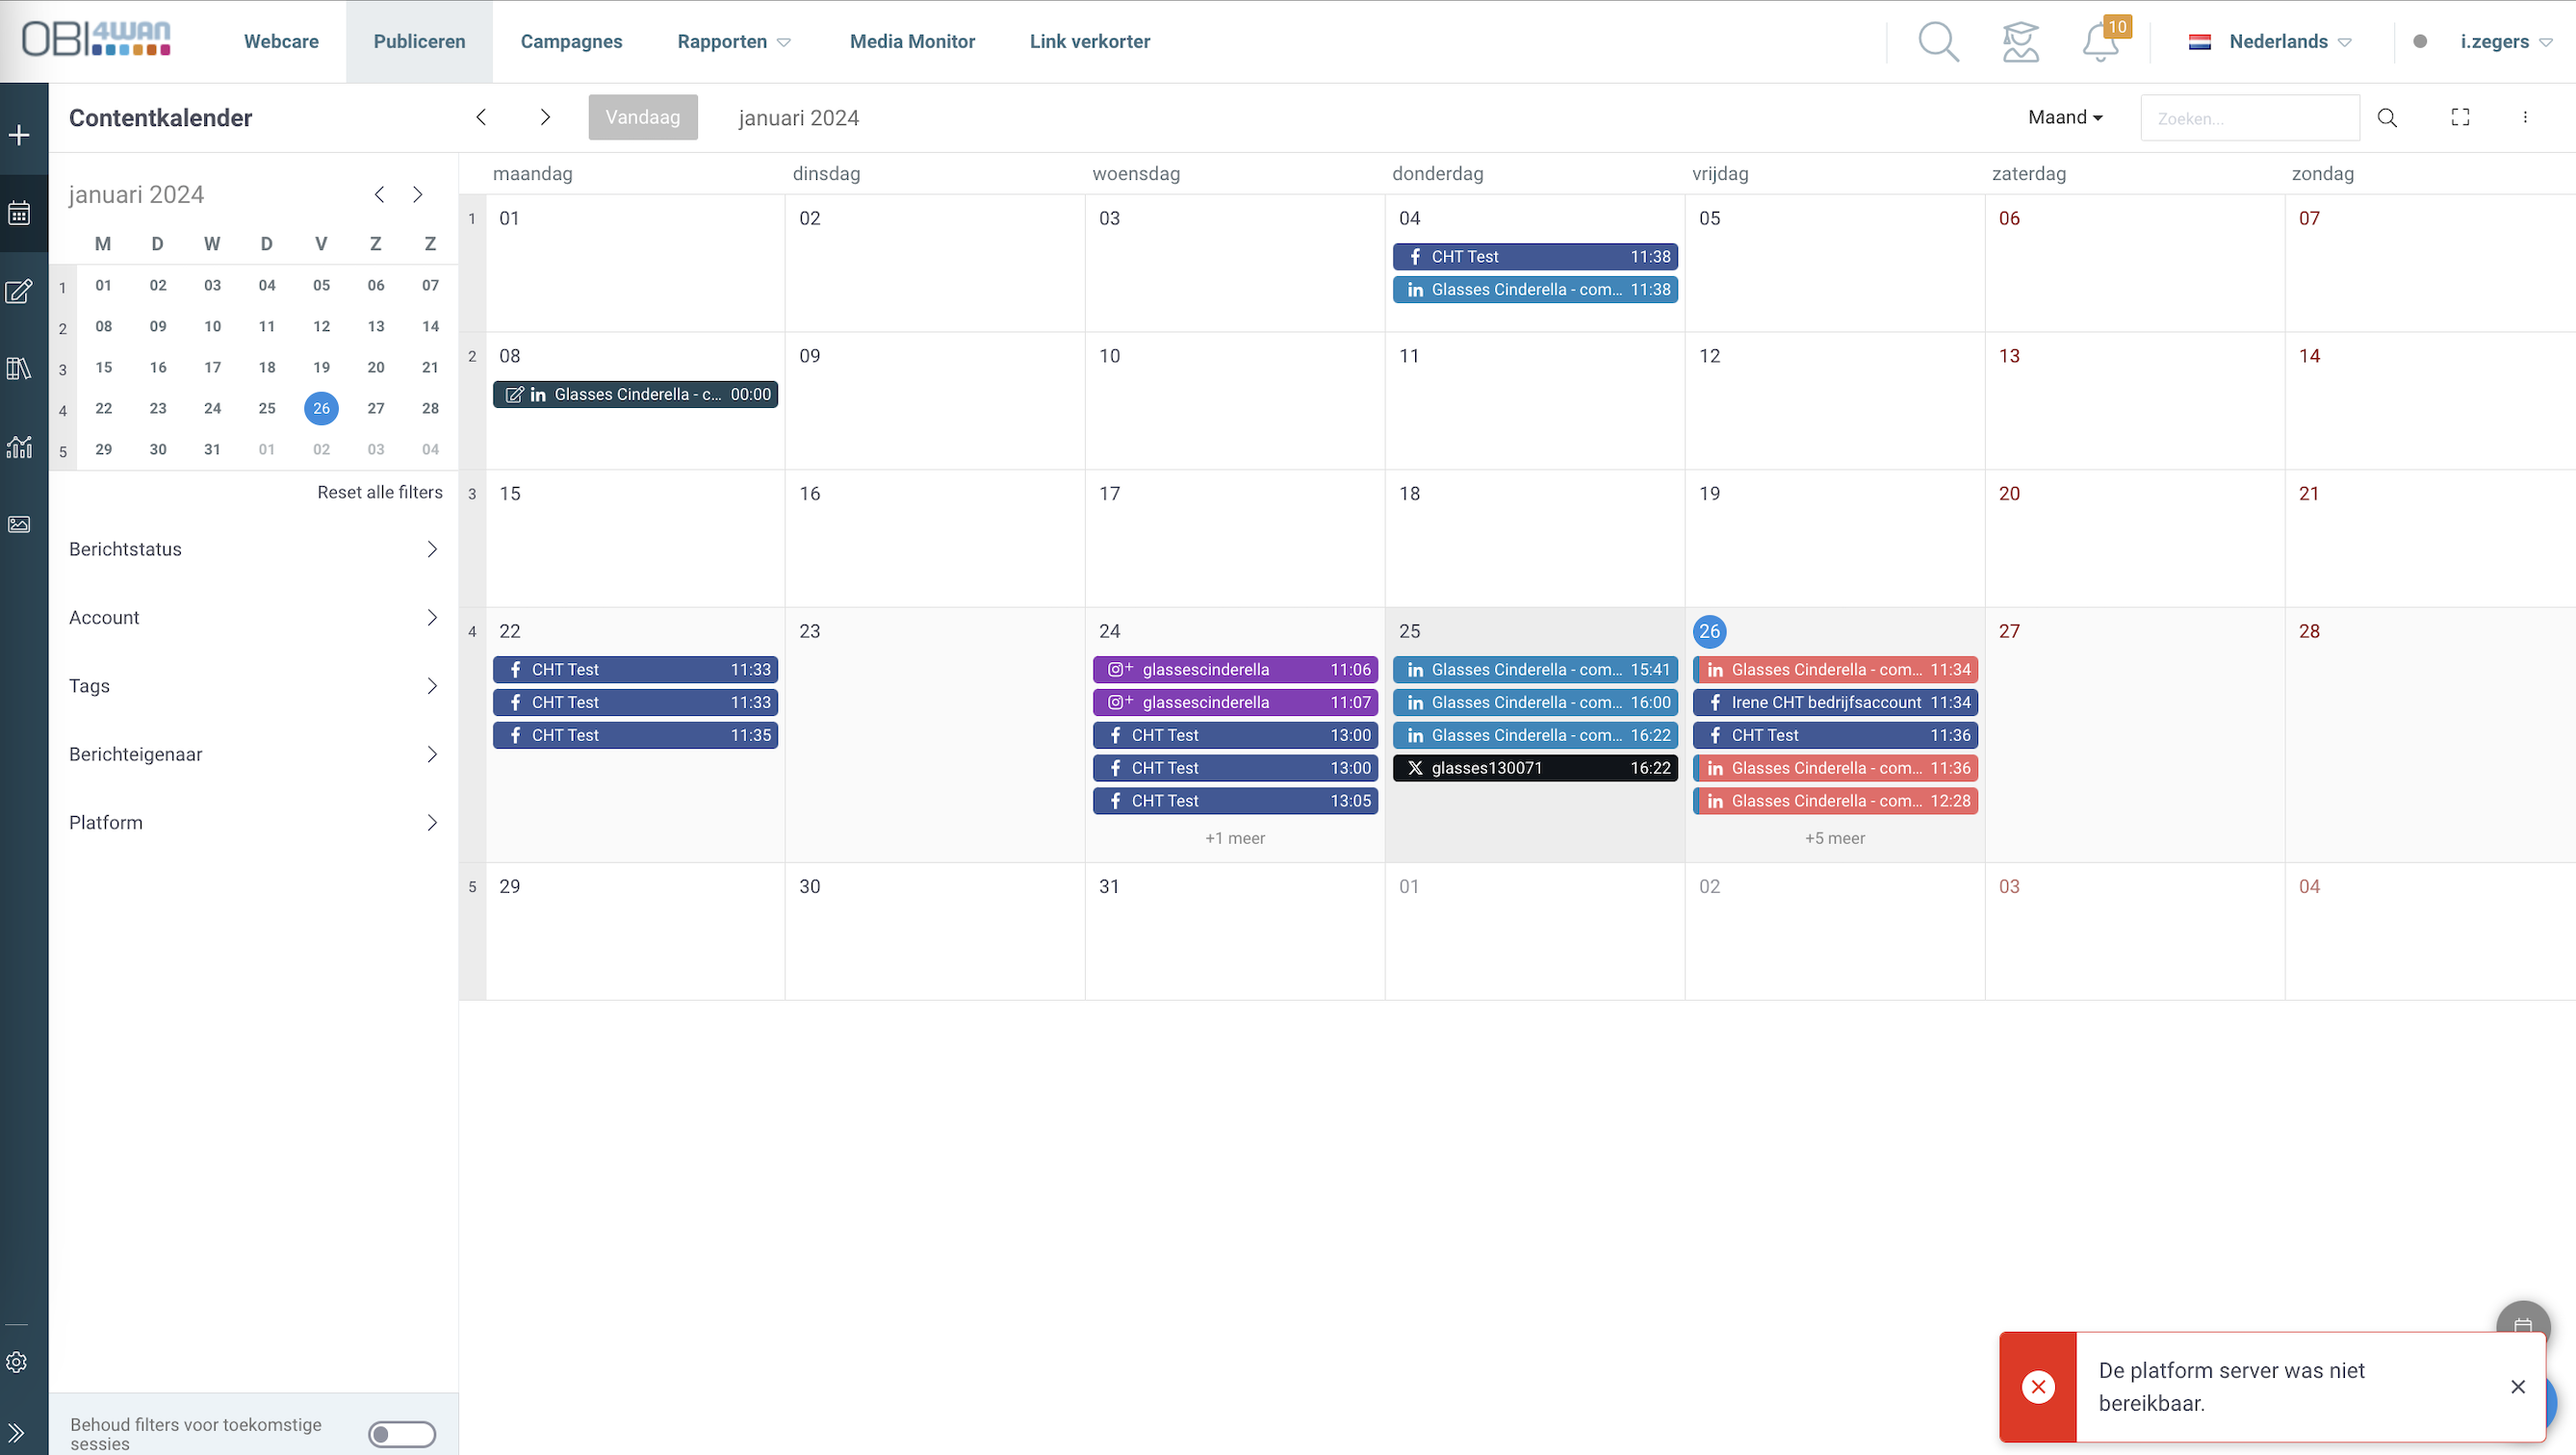Show +5 meer on the 26th

point(1835,838)
